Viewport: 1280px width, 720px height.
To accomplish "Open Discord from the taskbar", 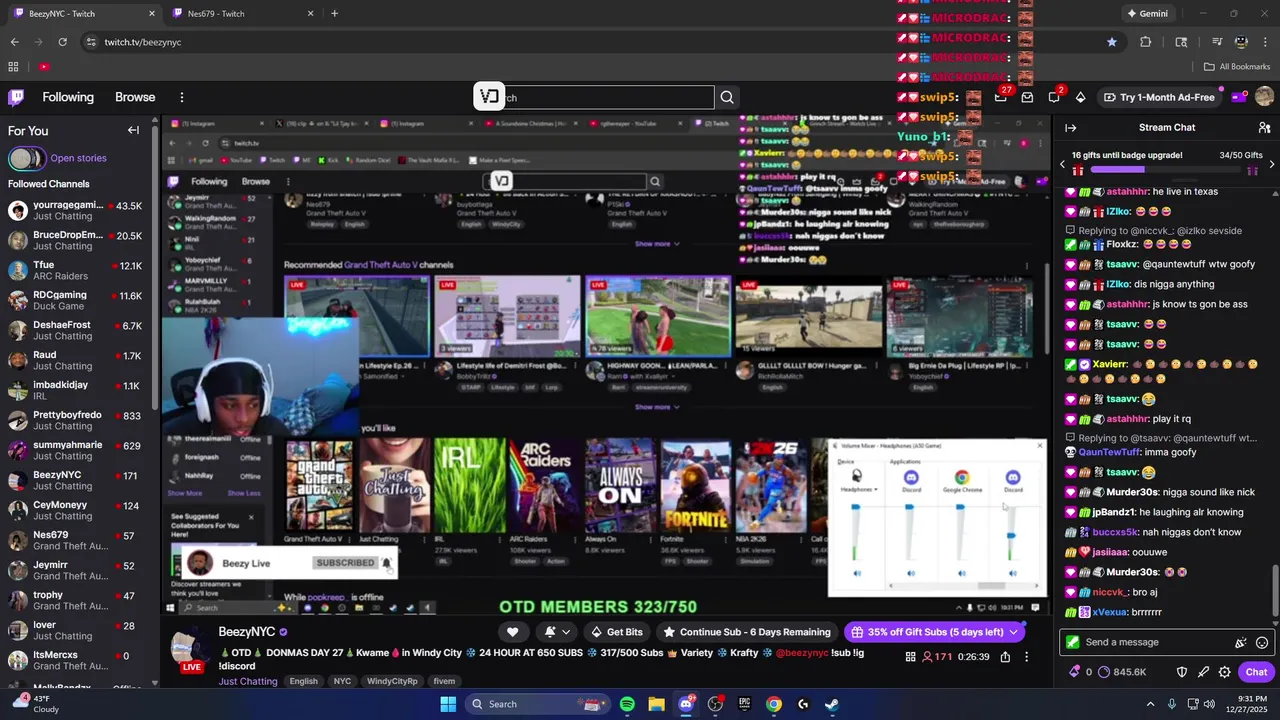I will (x=686, y=704).
